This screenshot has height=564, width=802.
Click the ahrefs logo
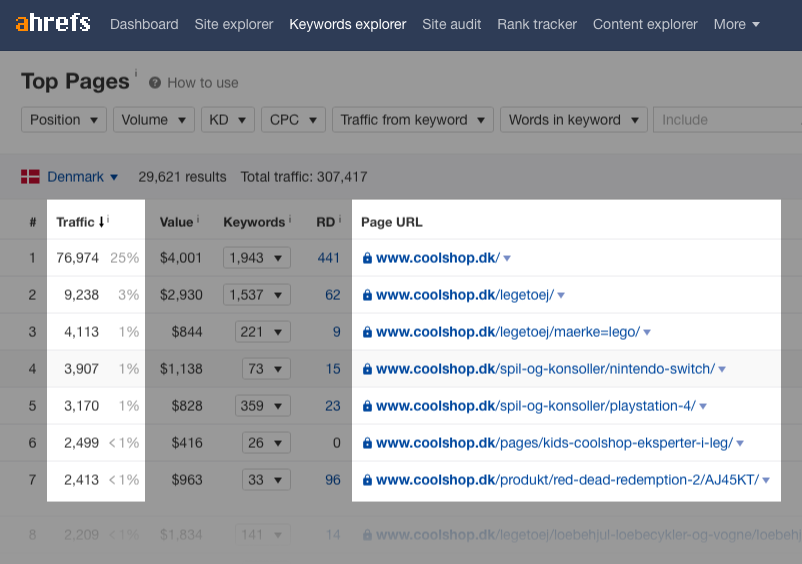(x=53, y=24)
